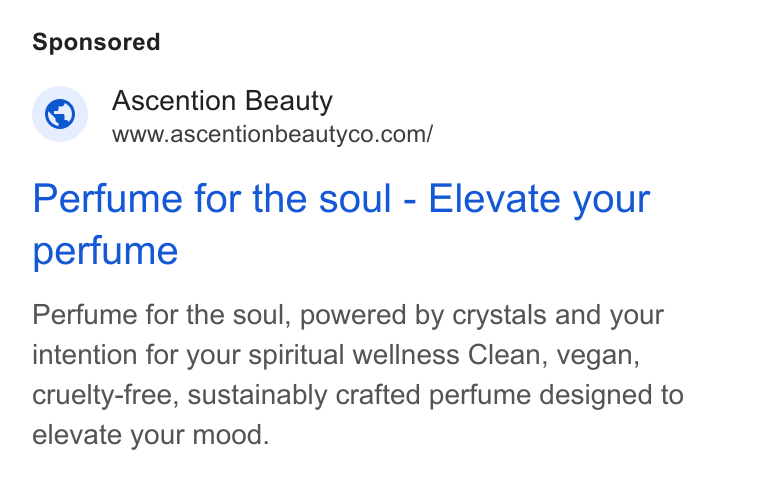Visit the www.ascentionbeautyco.com/ URL

(272, 134)
